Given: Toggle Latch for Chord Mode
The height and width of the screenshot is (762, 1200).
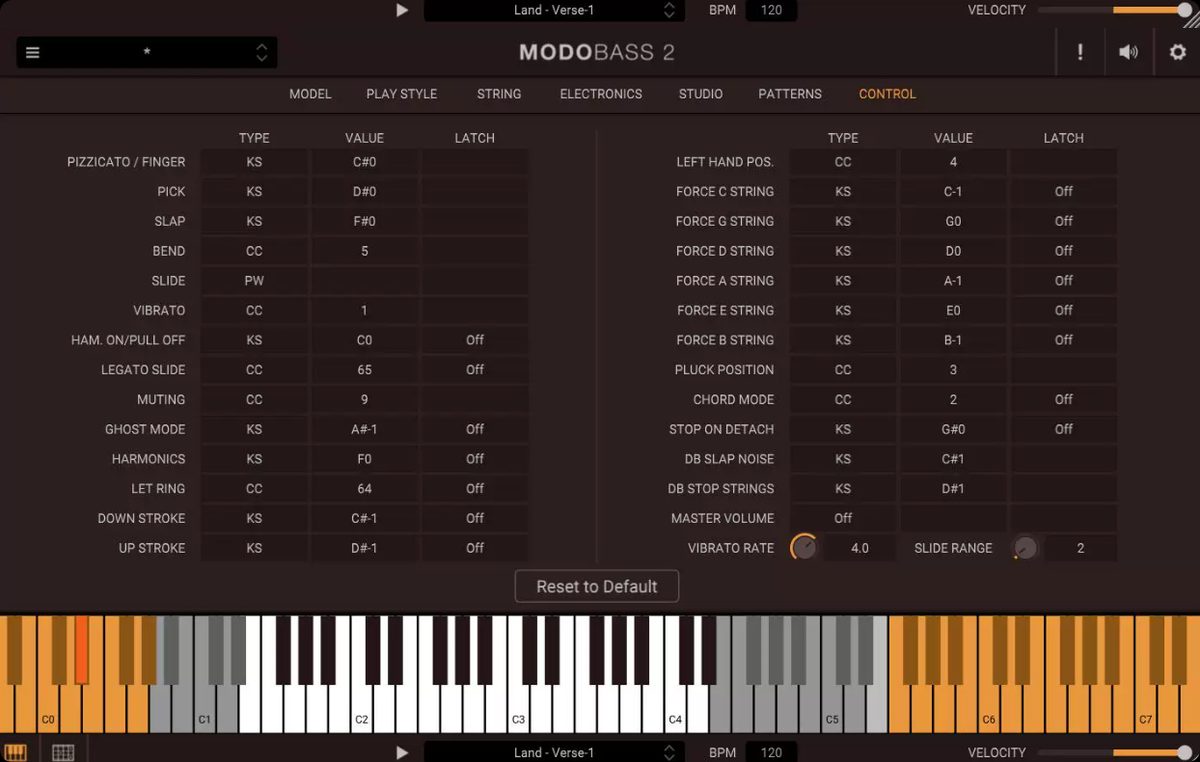Looking at the screenshot, I should (1064, 399).
